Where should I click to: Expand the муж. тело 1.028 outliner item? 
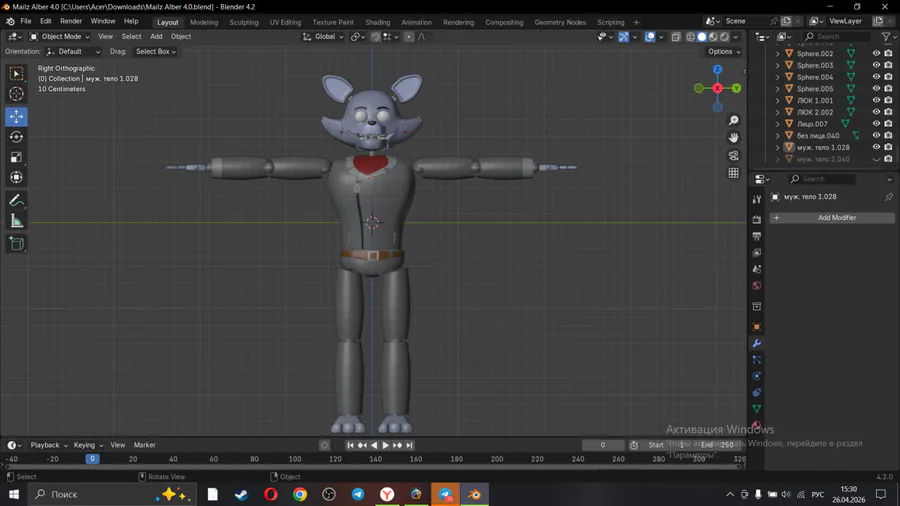(778, 147)
